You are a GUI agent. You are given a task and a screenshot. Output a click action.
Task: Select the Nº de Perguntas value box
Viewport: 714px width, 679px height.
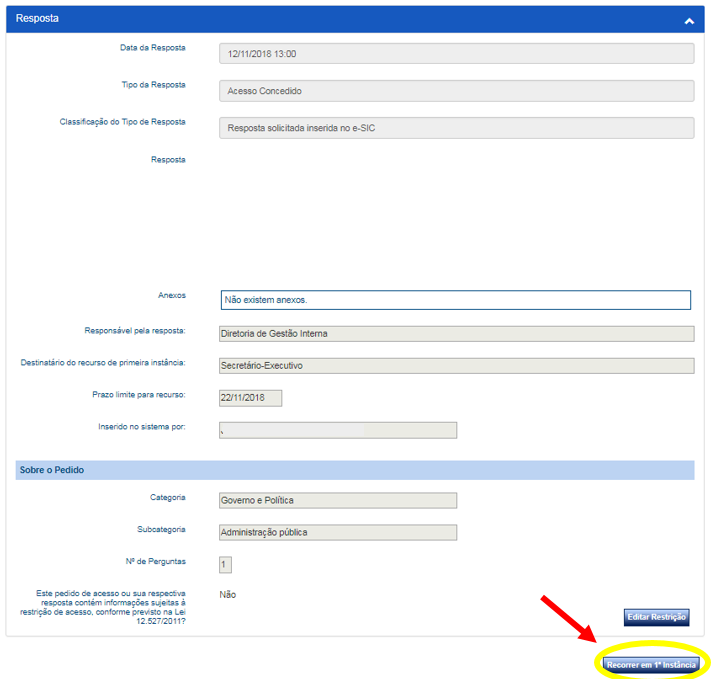(x=225, y=565)
